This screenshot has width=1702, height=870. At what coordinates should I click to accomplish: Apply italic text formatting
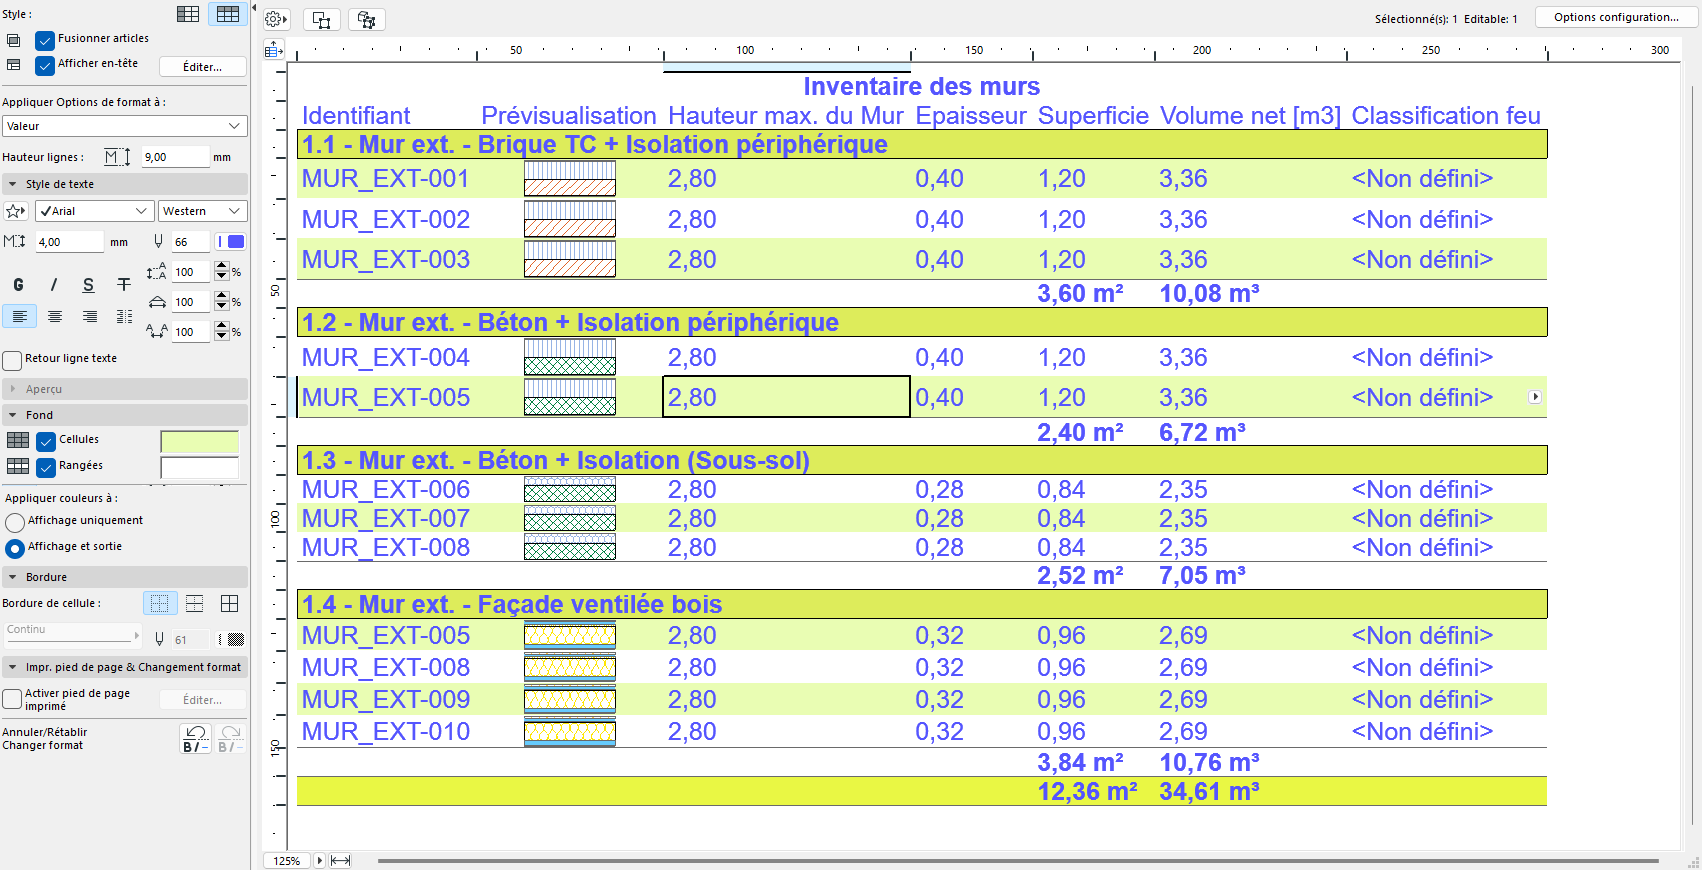pyautogui.click(x=54, y=285)
